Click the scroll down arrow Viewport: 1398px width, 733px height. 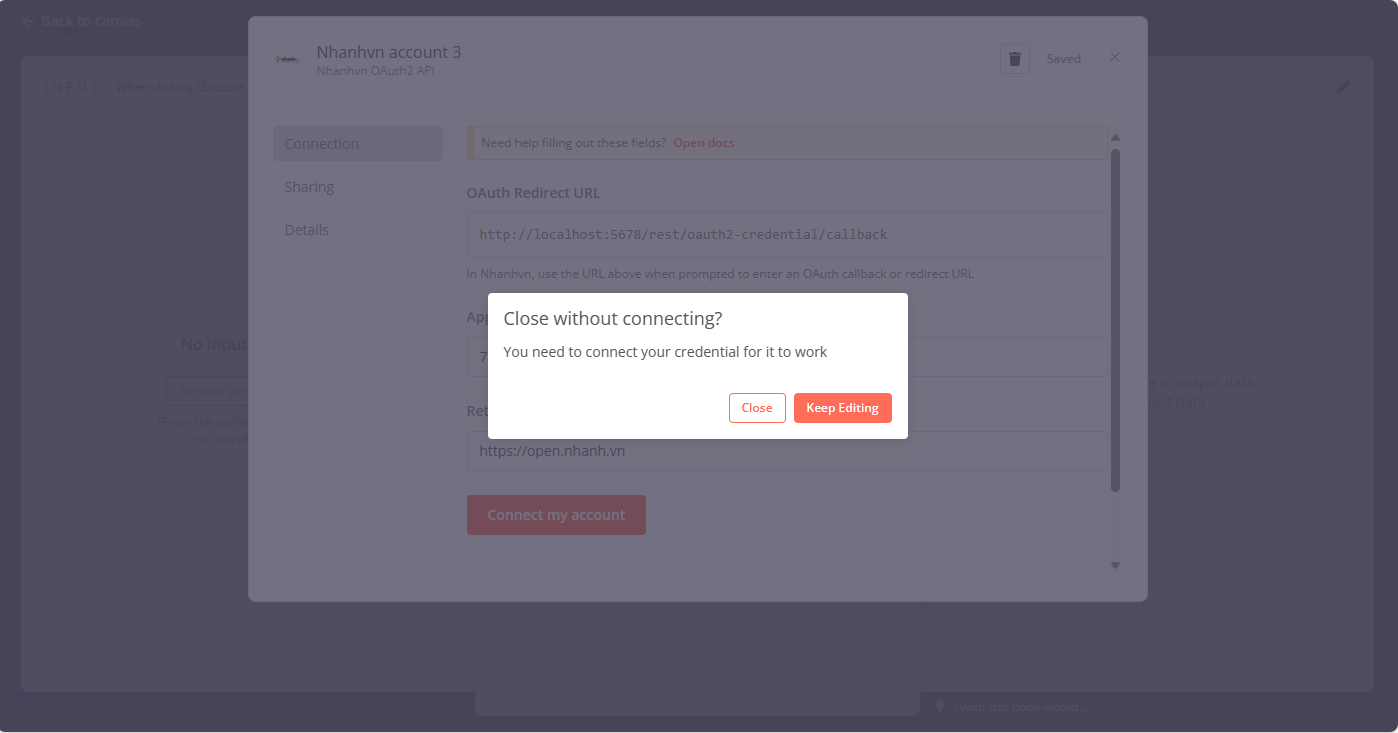pyautogui.click(x=1115, y=566)
